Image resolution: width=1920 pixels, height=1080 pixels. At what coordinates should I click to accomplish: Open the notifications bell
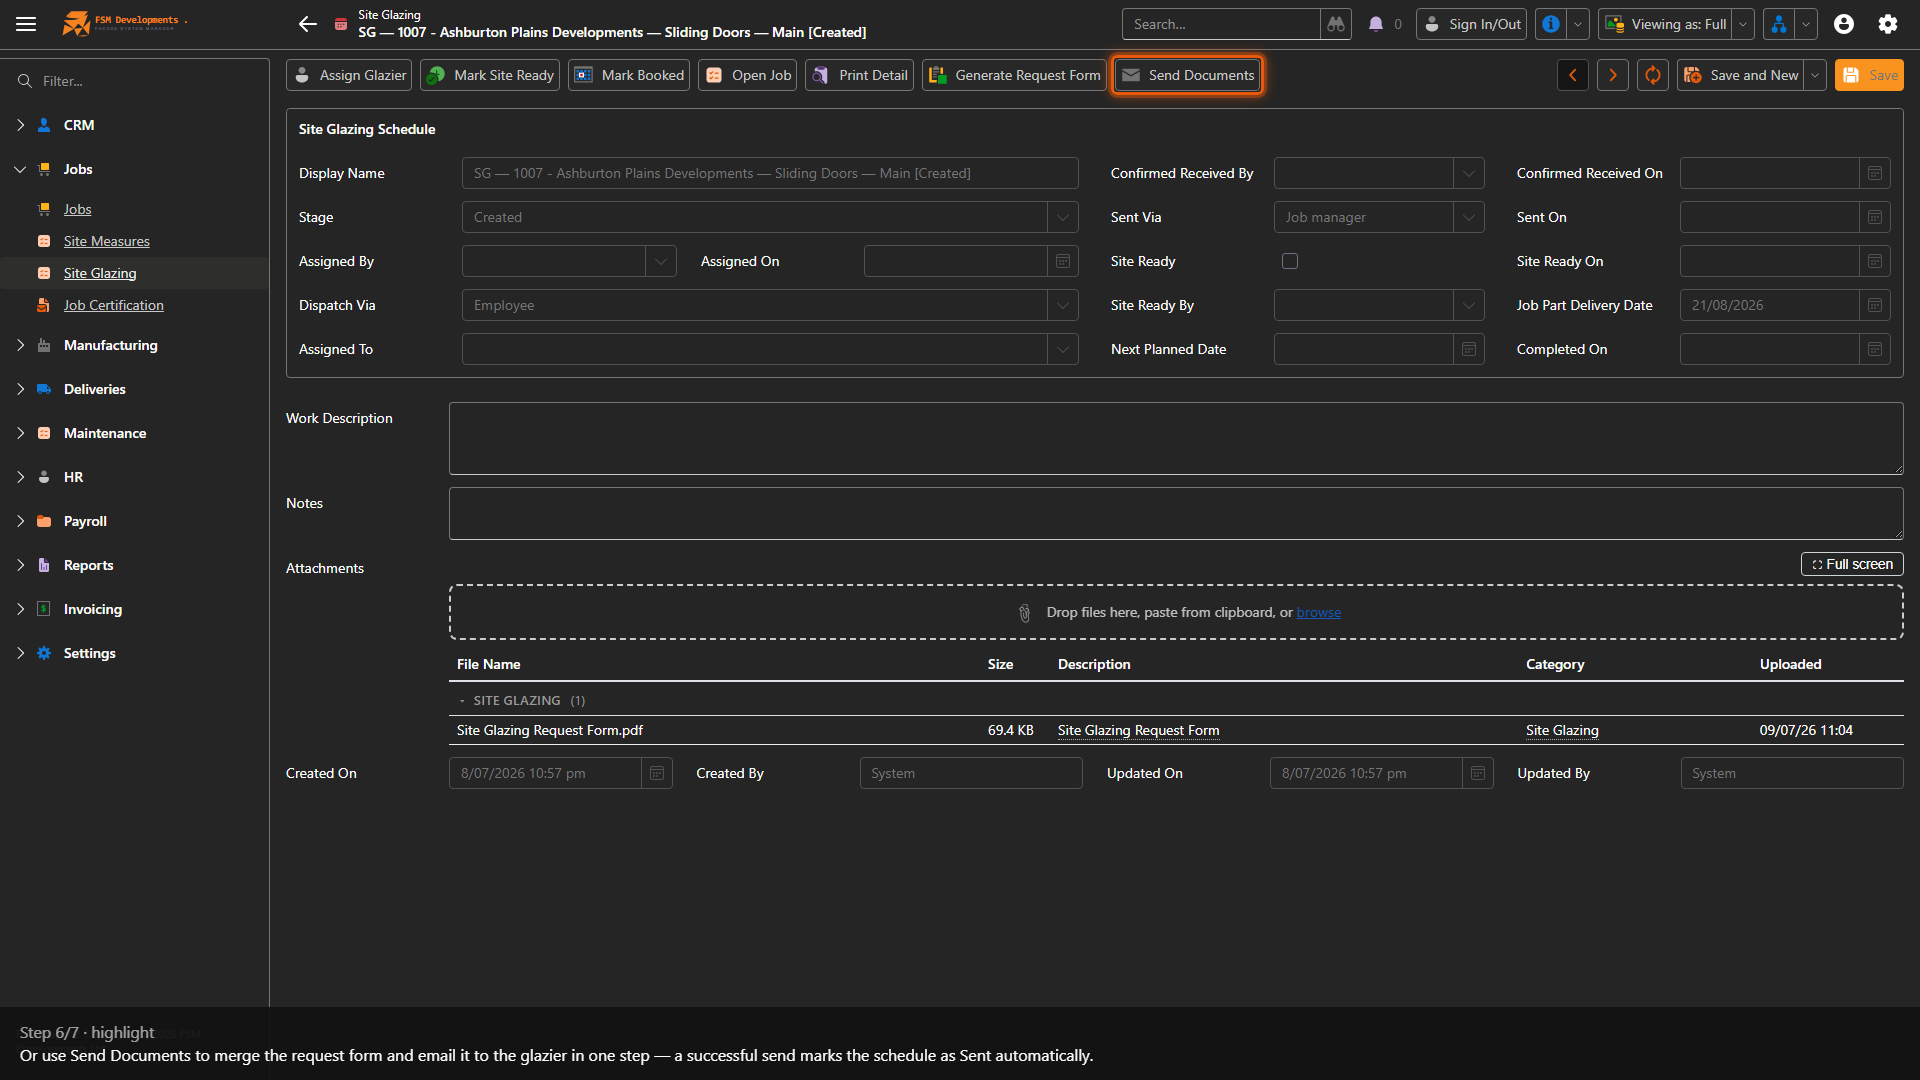(x=1376, y=24)
